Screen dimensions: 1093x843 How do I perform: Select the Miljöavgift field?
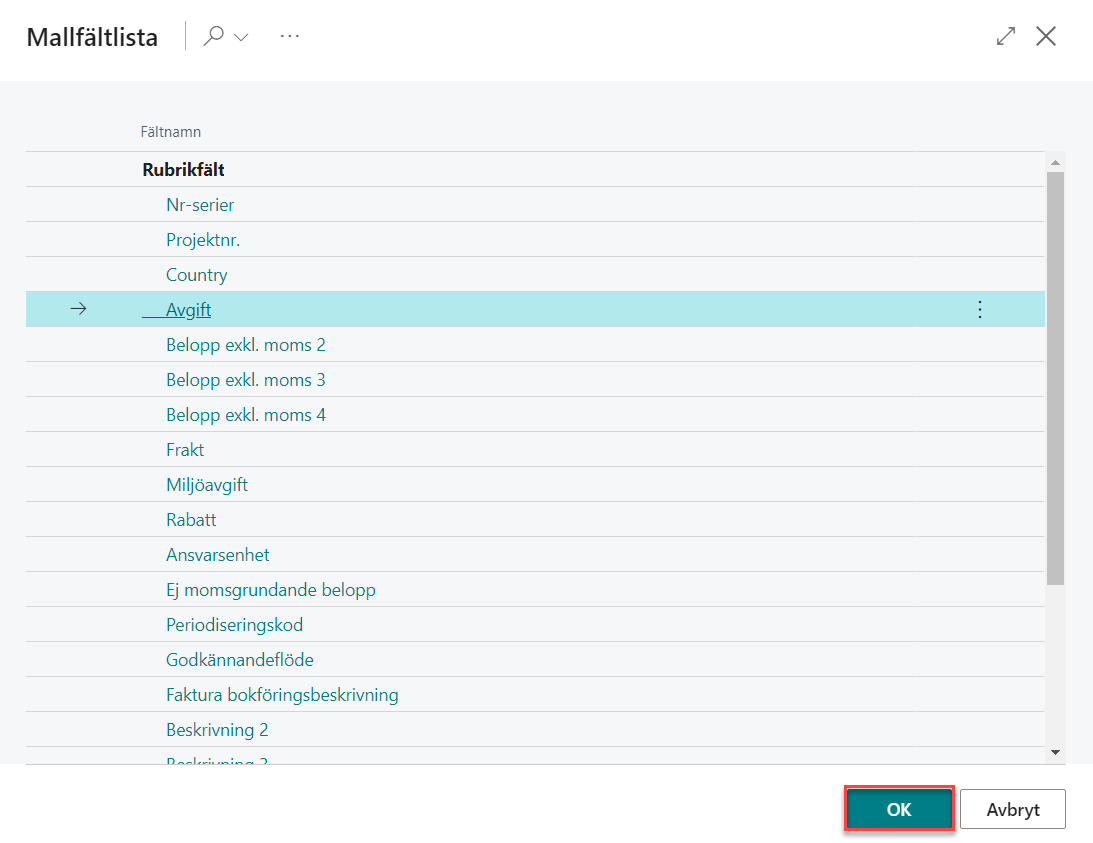(x=207, y=485)
